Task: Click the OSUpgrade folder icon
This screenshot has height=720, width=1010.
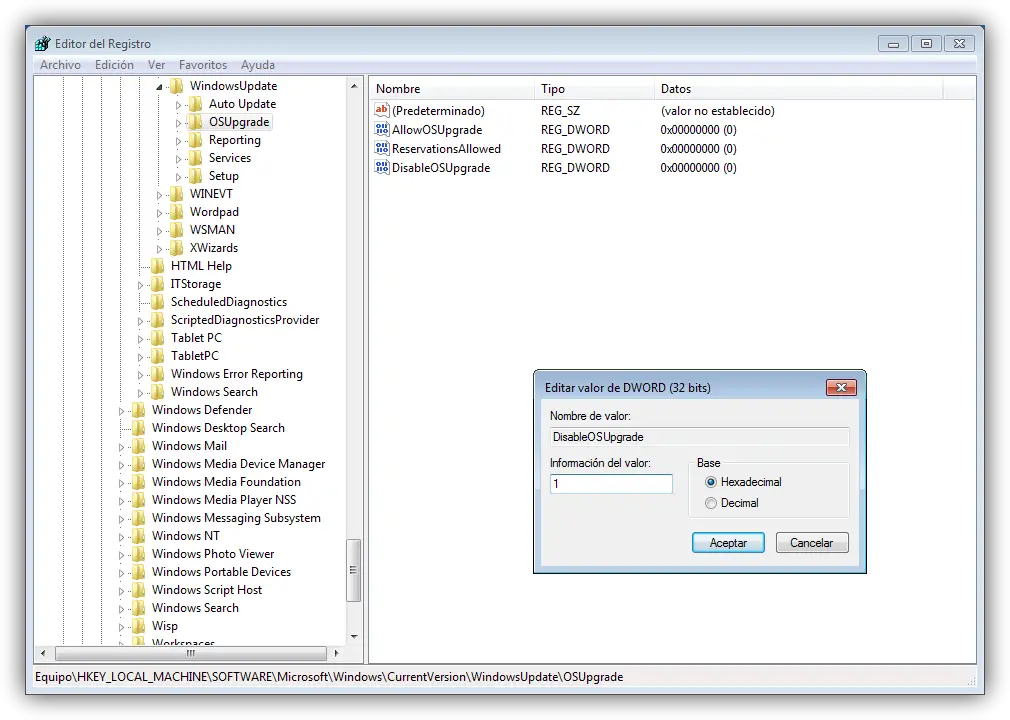Action: (196, 122)
